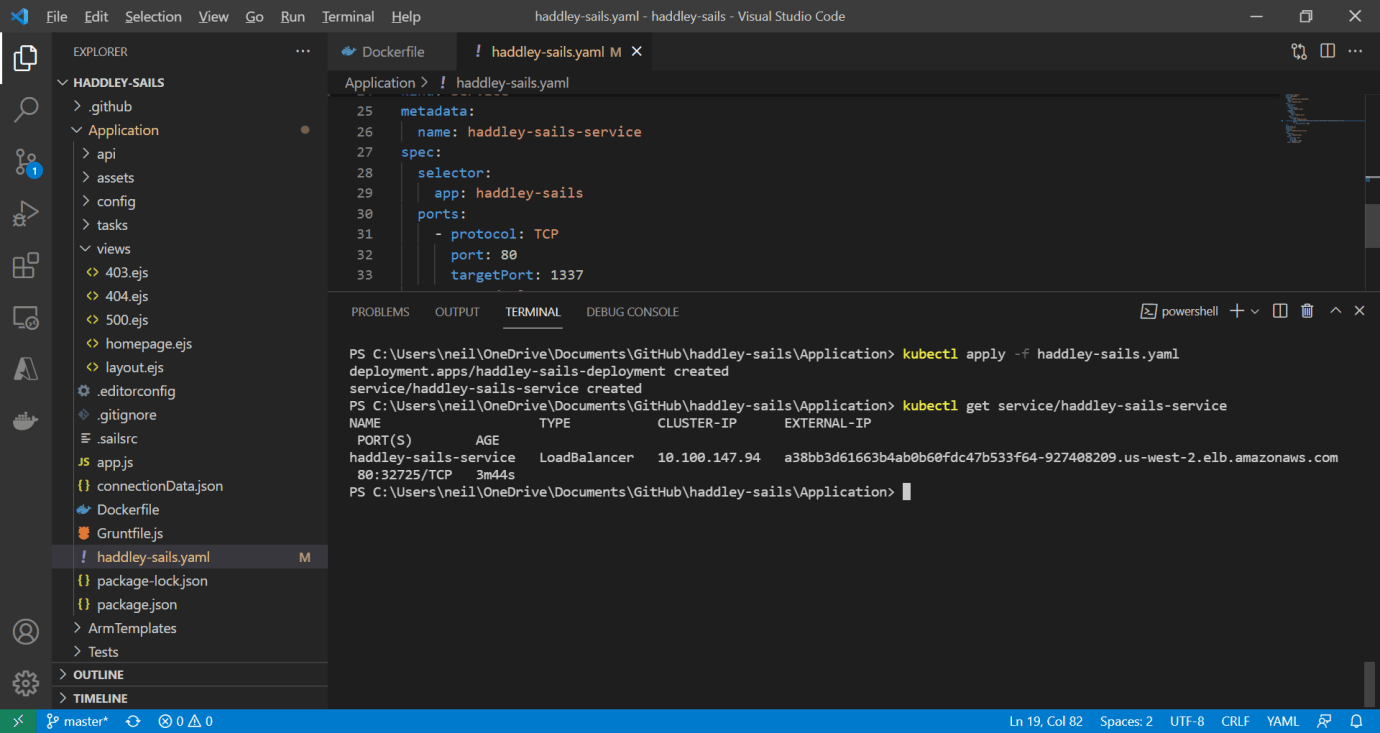
Task: Open the Docker view icon
Action: [26, 422]
